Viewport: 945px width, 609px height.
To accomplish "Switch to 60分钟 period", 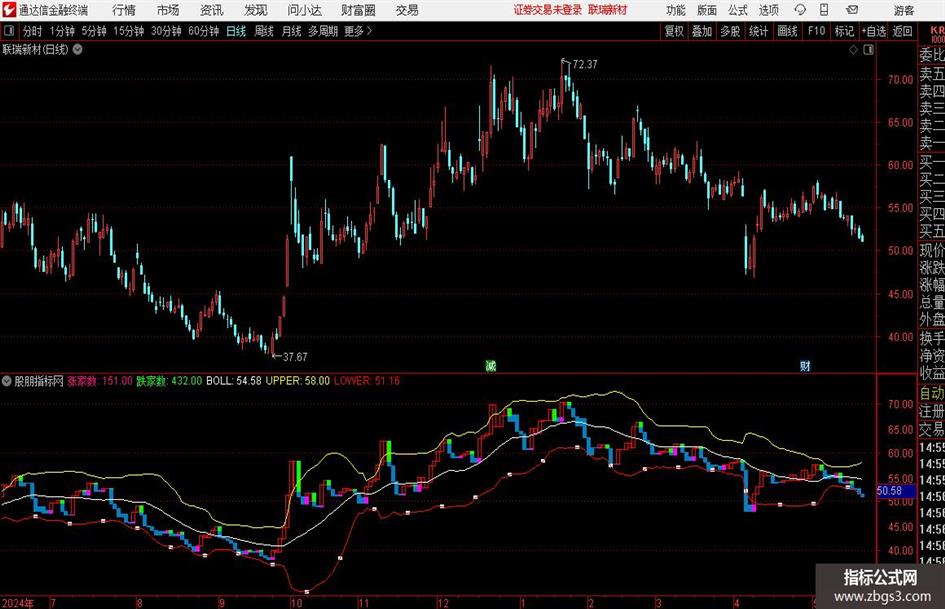I will pos(204,31).
